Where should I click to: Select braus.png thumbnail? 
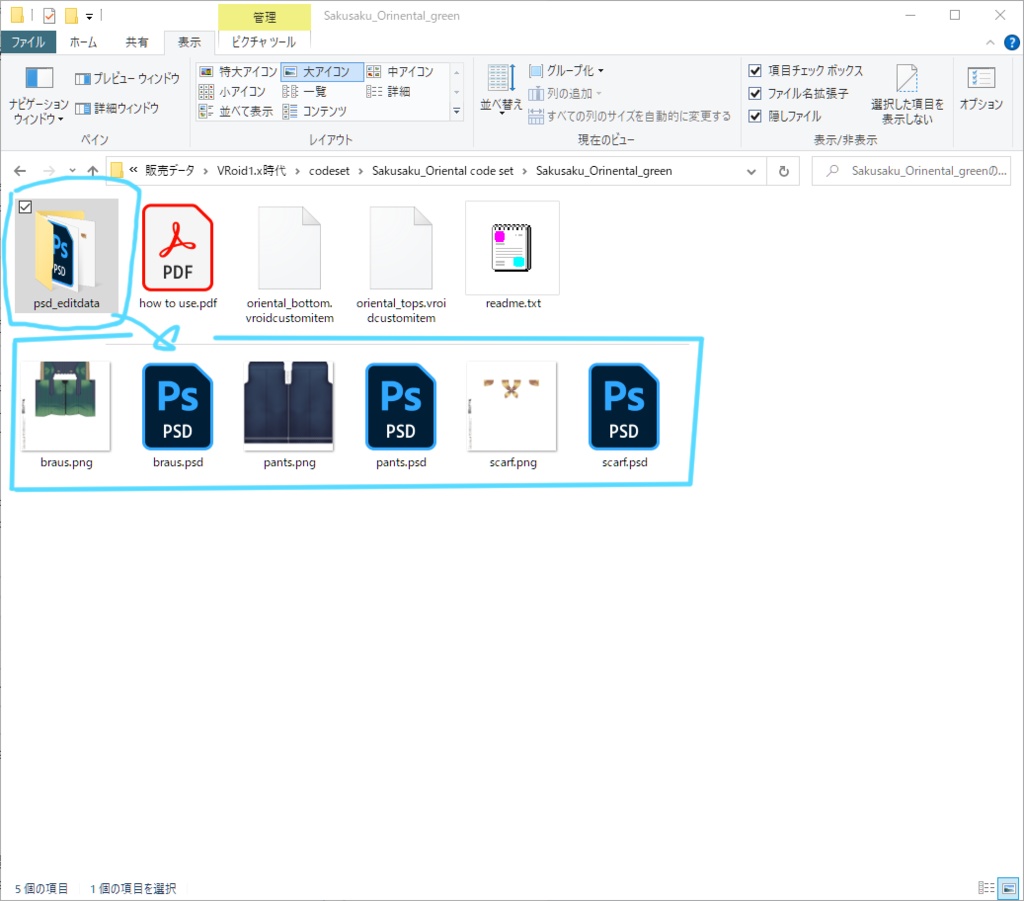coord(66,415)
